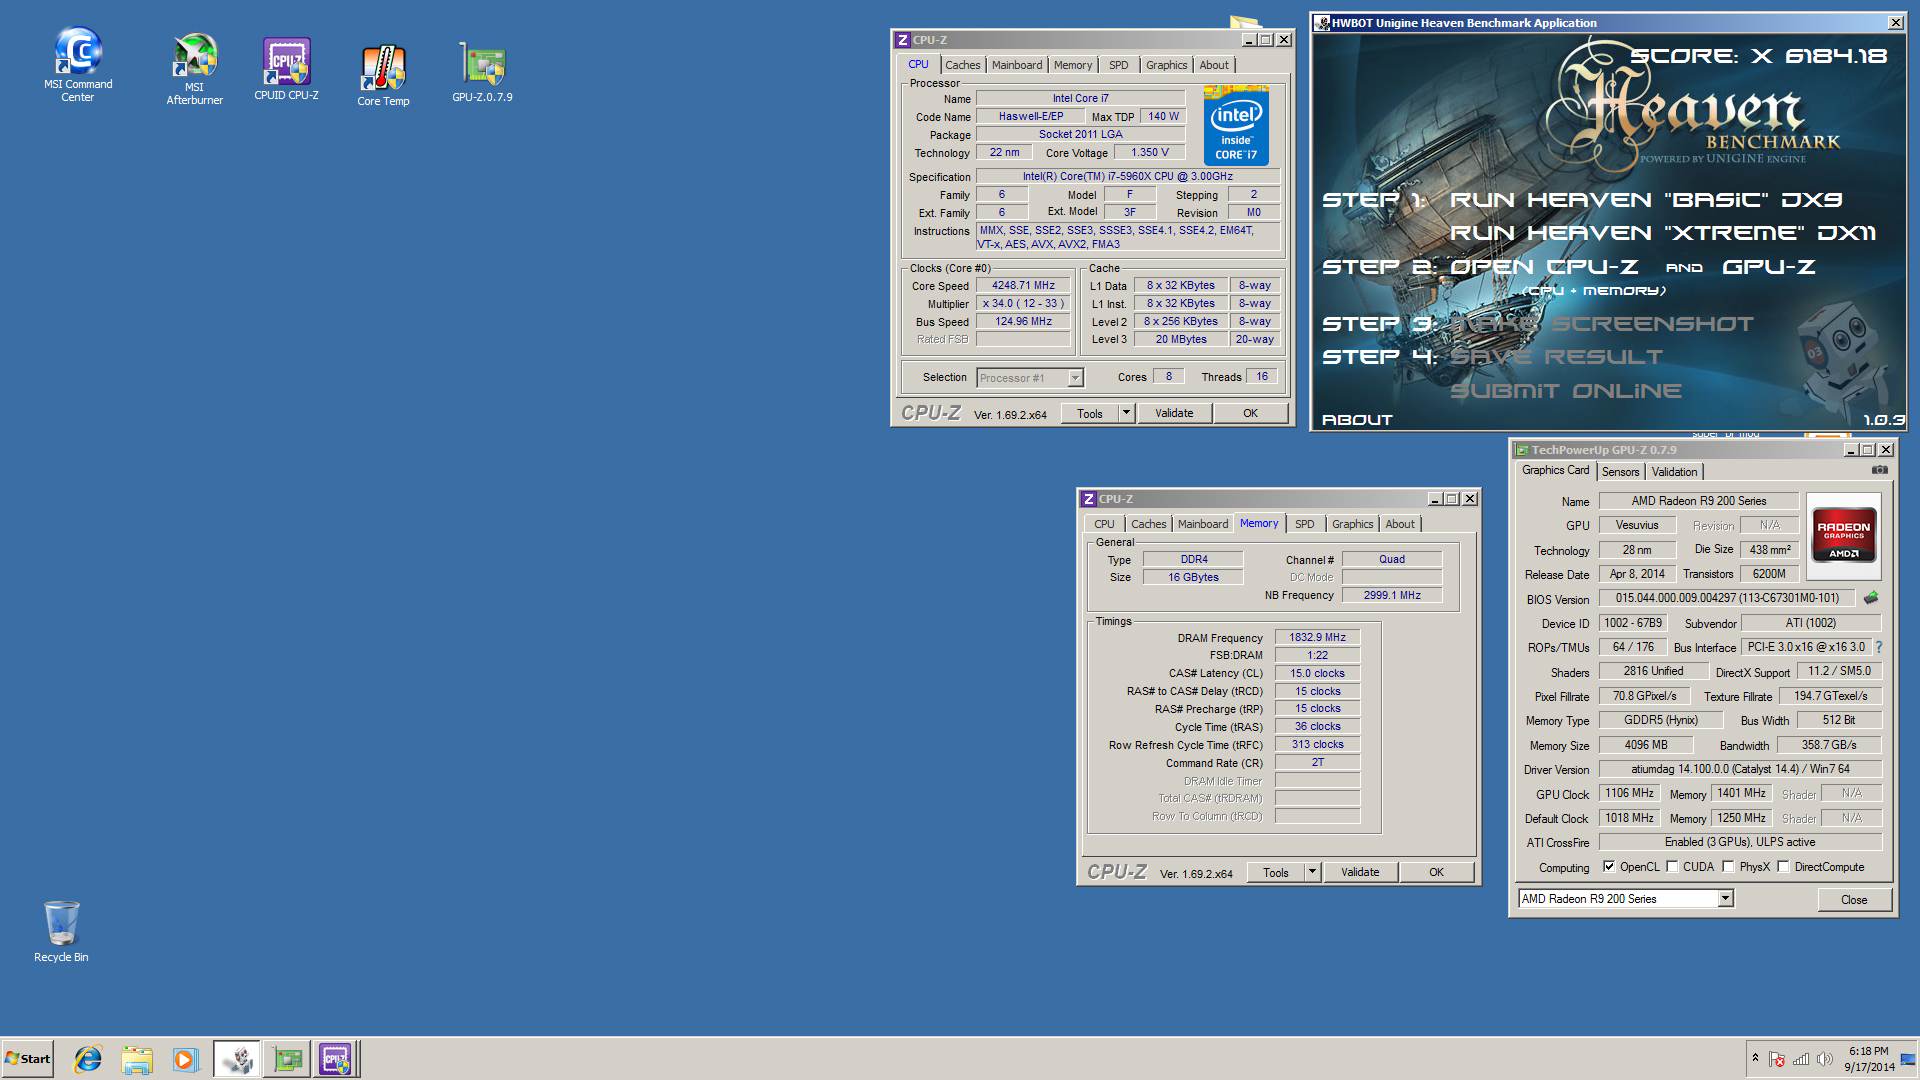
Task: Run Heaven "Basic" DX9 benchmark
Action: 1646,199
